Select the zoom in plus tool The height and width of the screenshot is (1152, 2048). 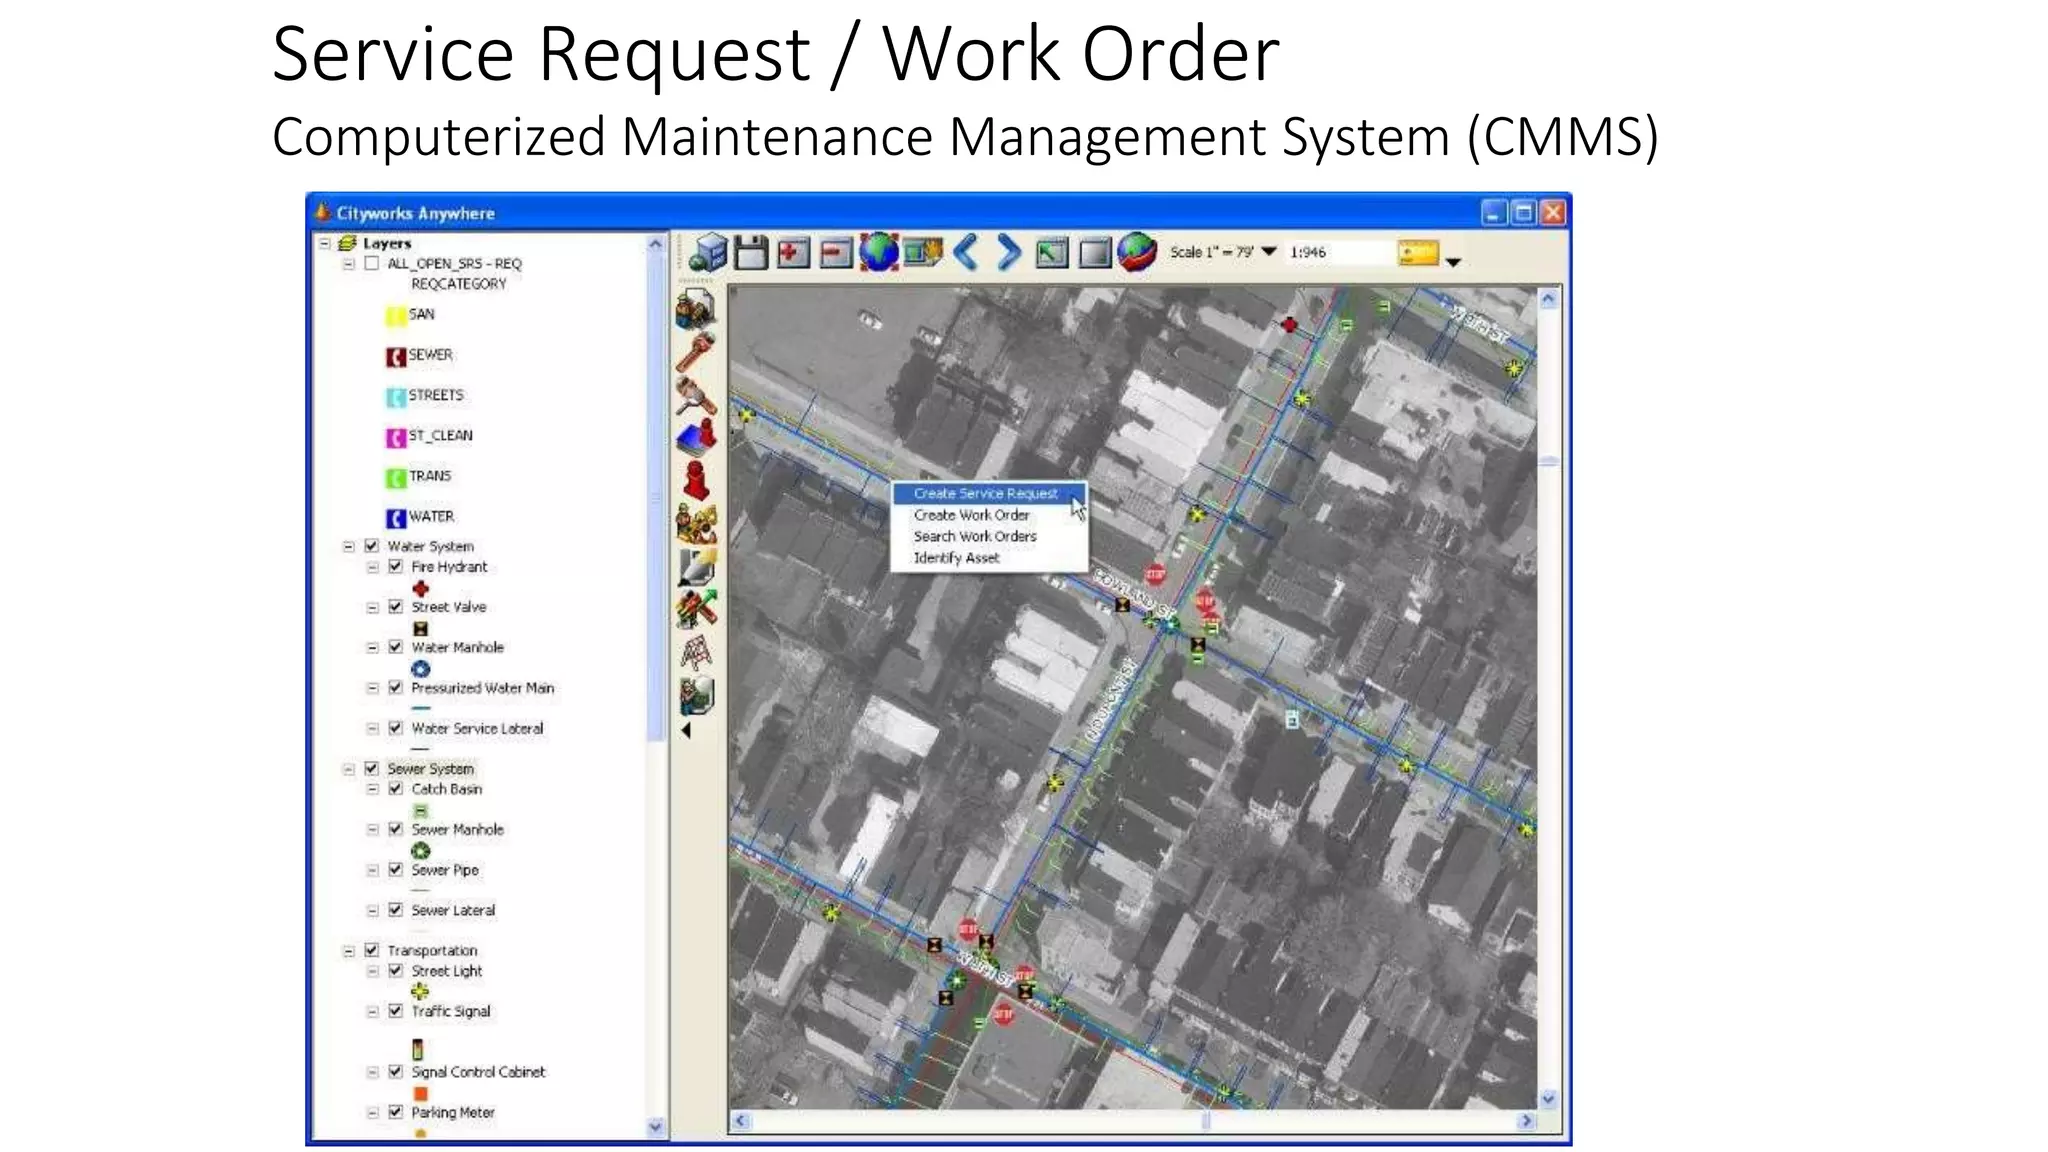coord(793,253)
